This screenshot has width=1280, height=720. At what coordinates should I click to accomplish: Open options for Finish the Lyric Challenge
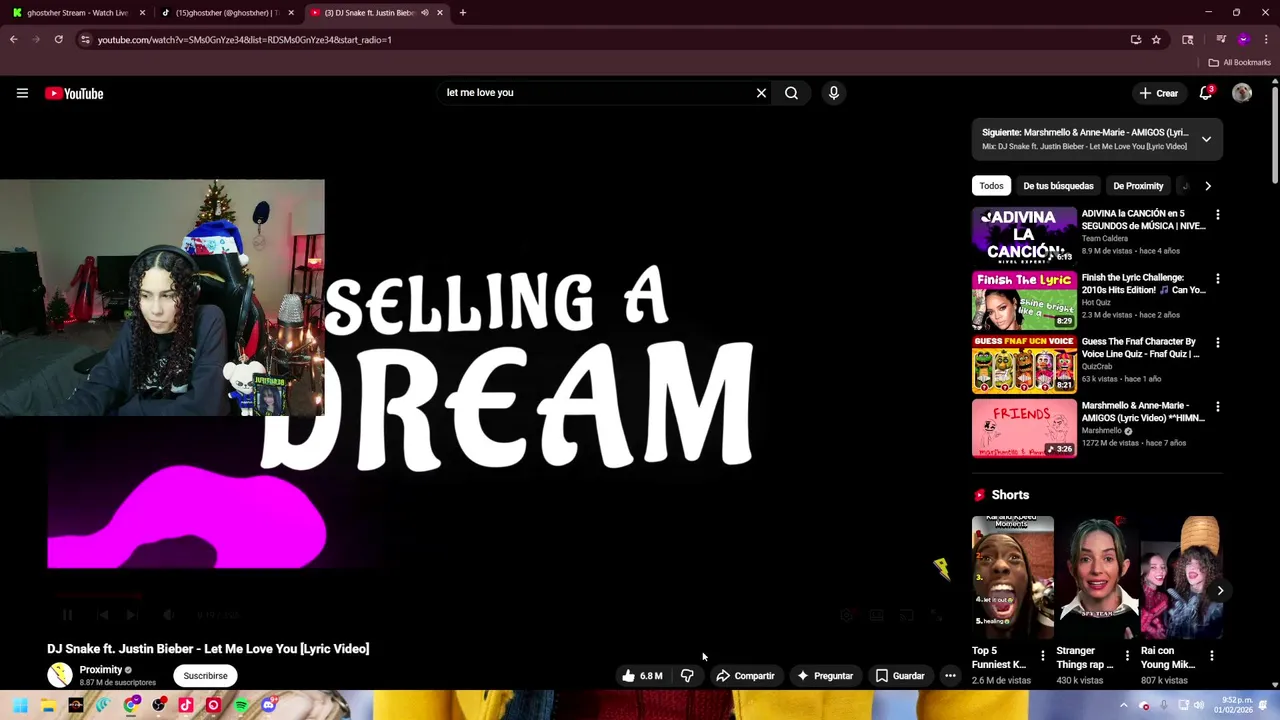1217,279
